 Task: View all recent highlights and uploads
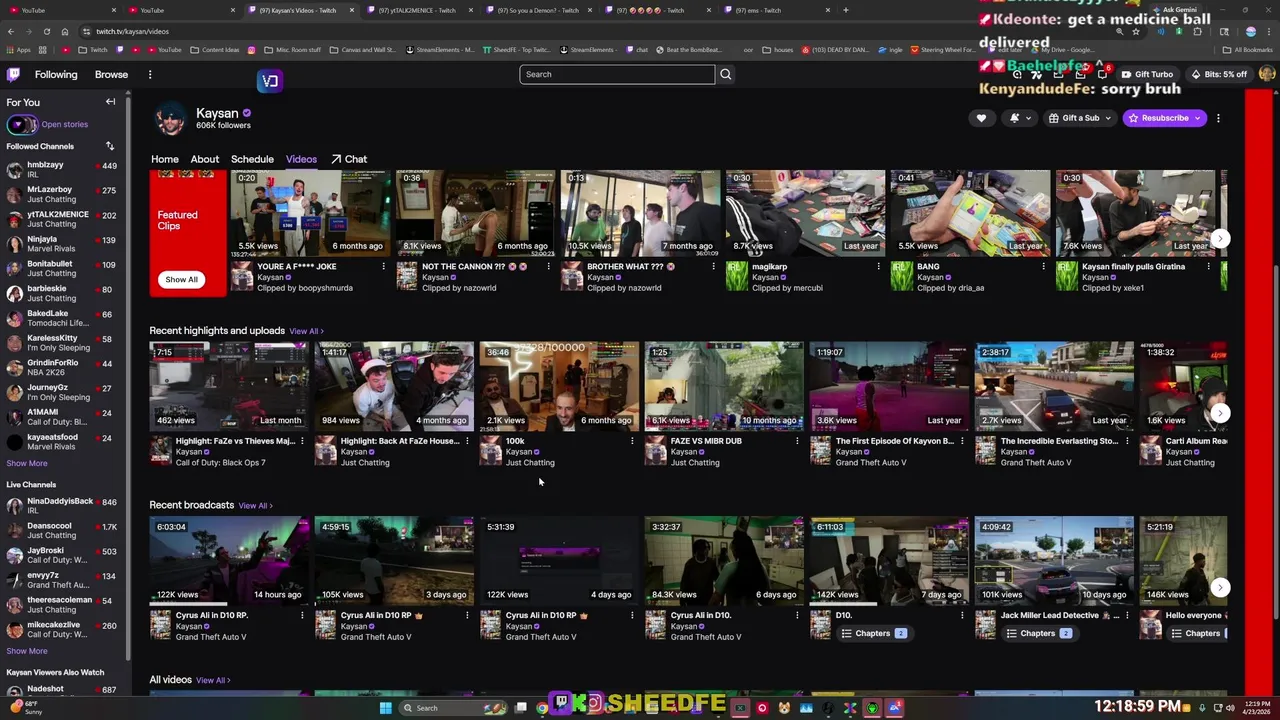click(x=306, y=331)
